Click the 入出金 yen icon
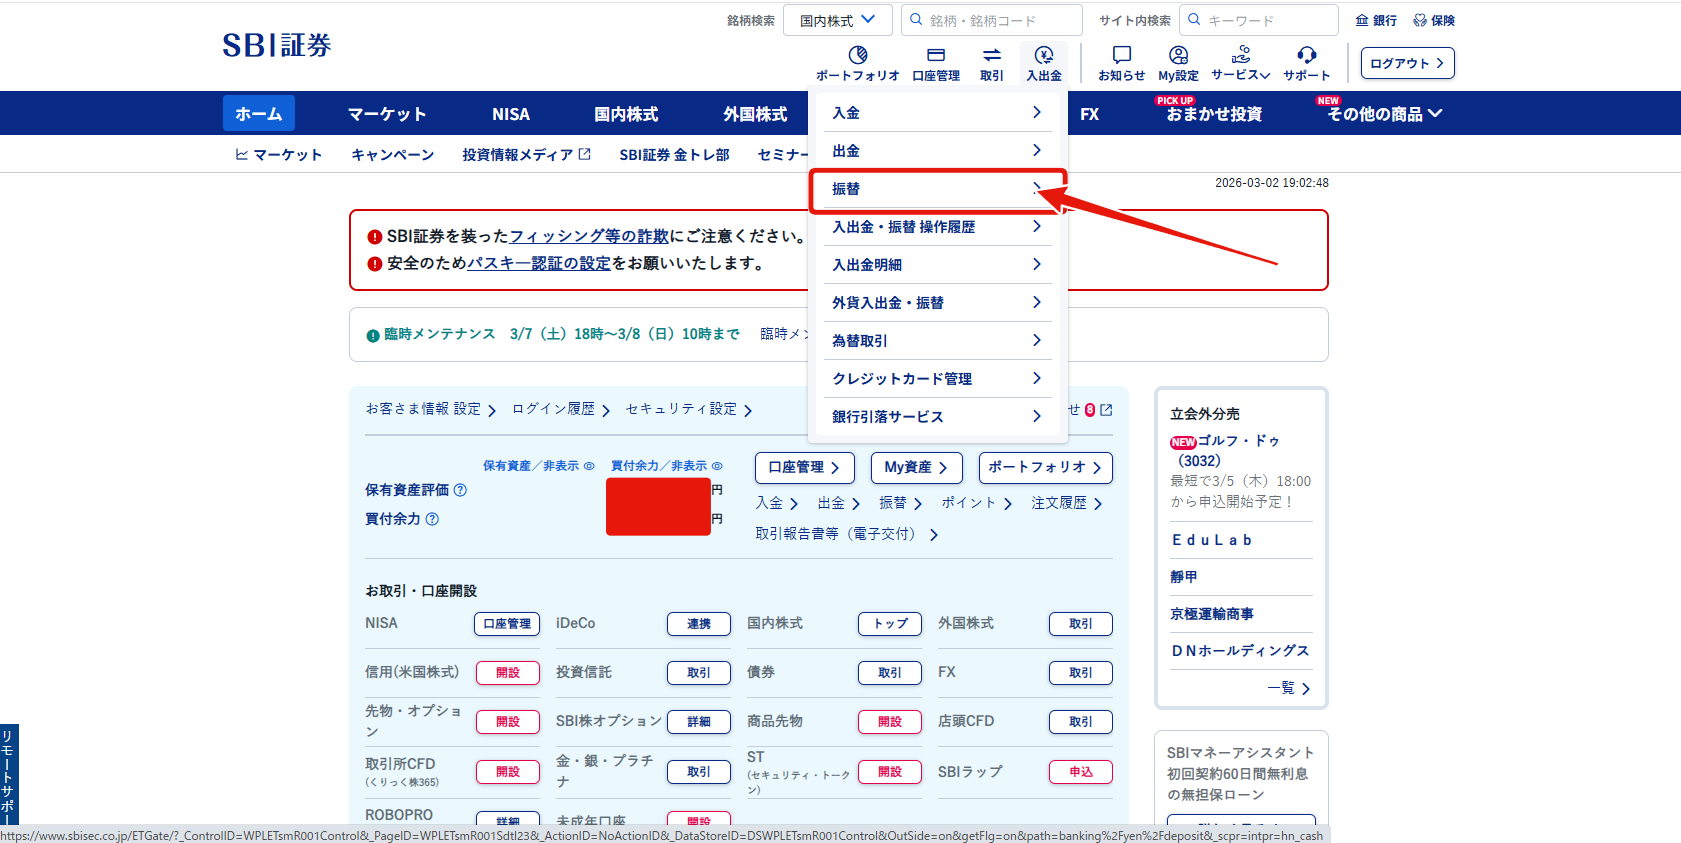The image size is (1681, 843). (1044, 55)
